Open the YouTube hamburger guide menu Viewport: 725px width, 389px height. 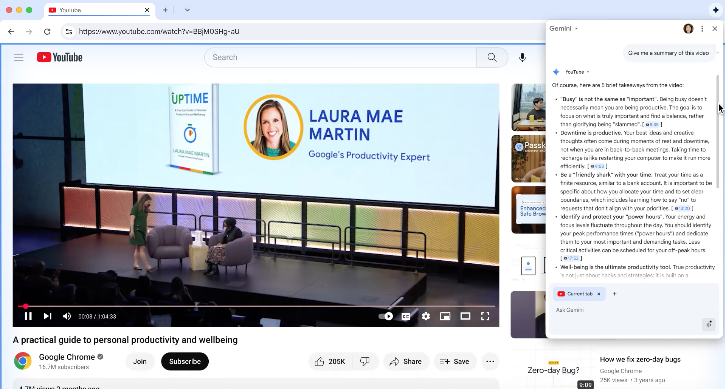18,57
